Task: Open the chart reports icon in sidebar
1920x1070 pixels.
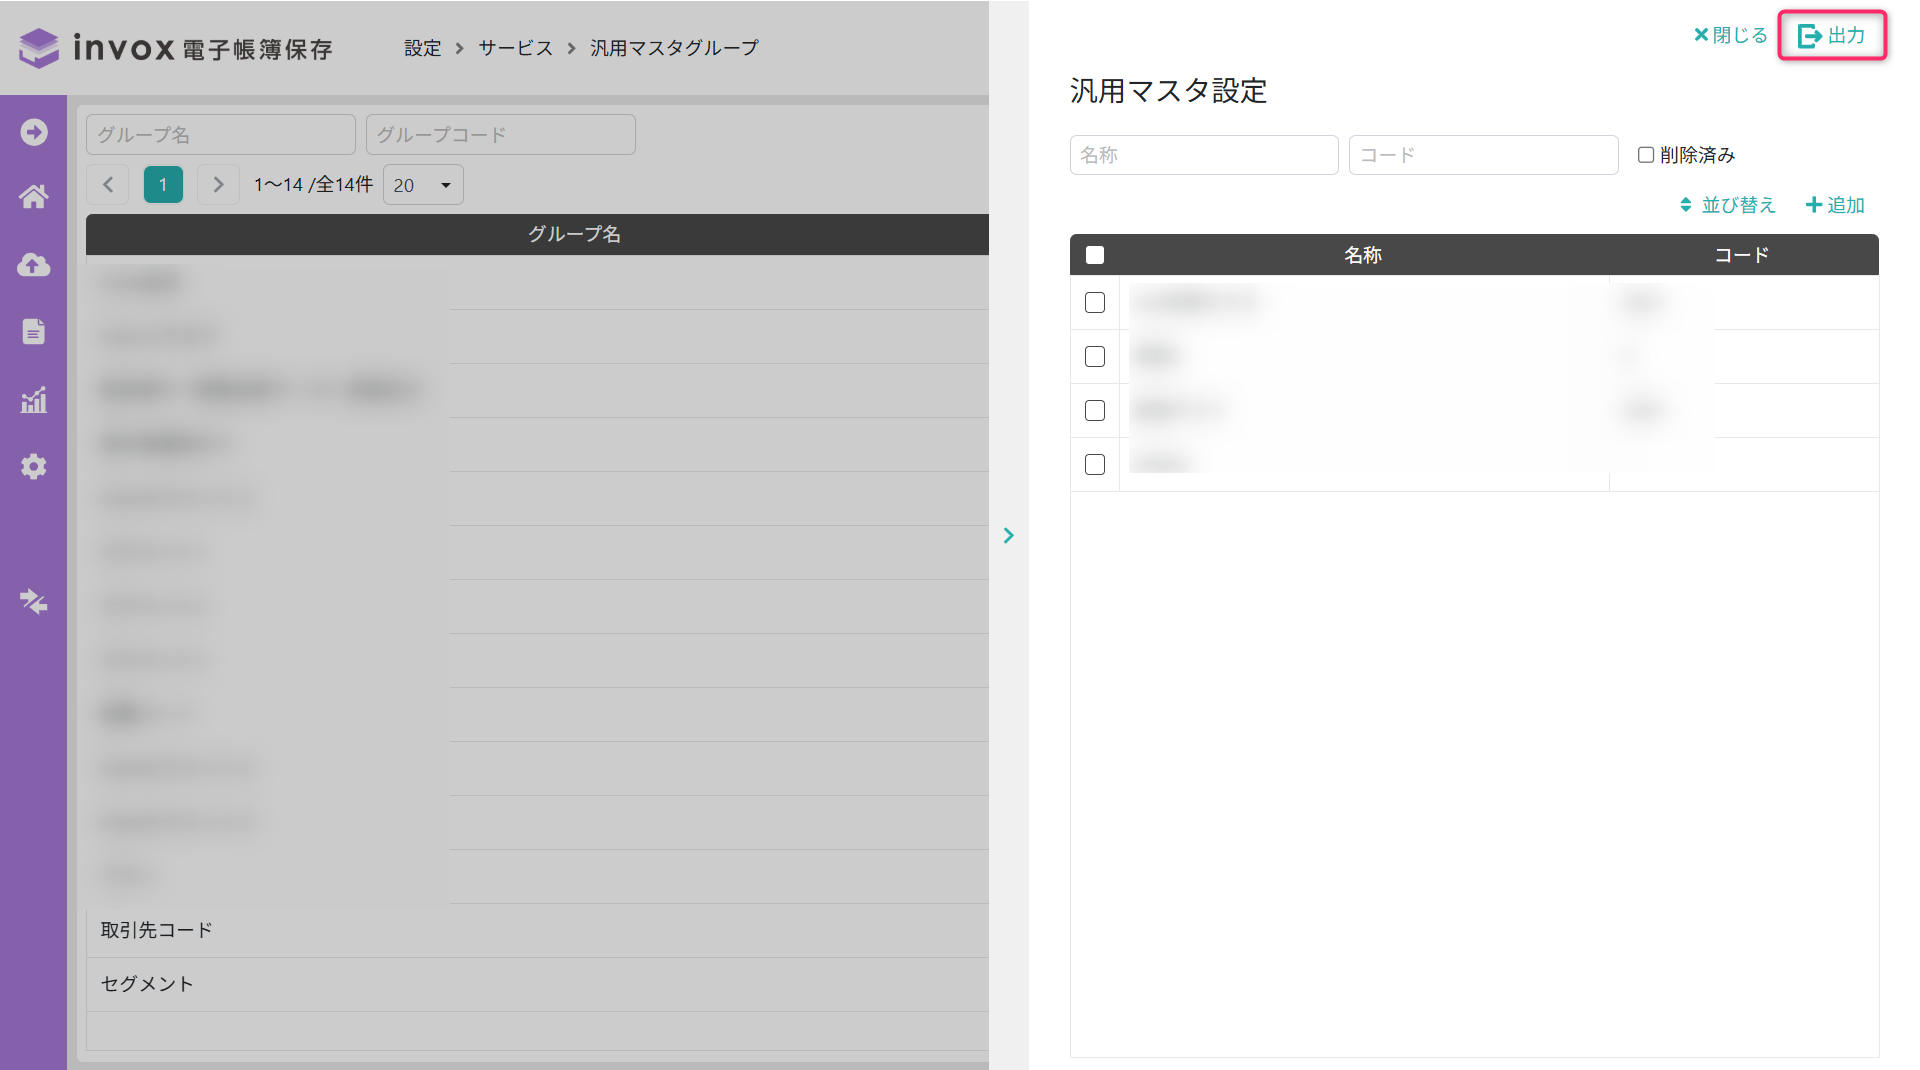Action: click(x=34, y=400)
